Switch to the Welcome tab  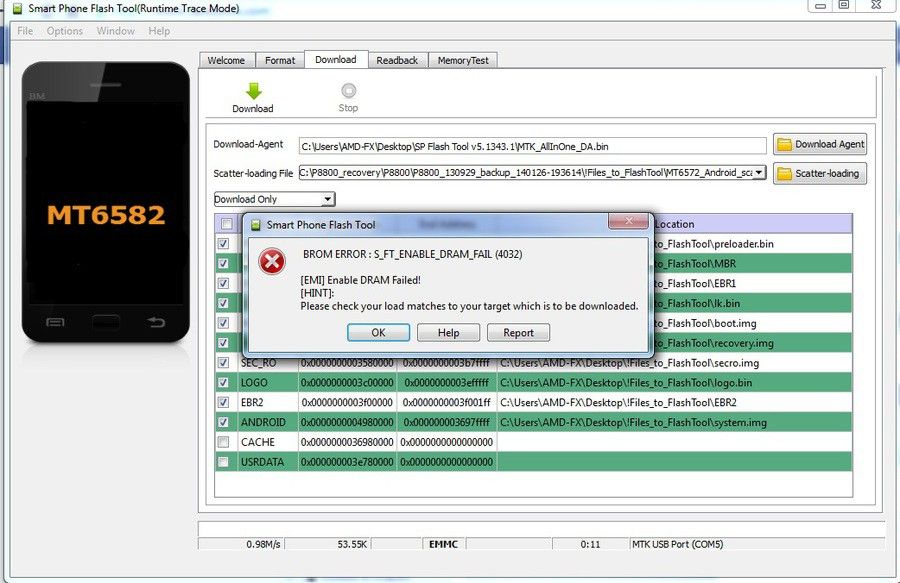pos(226,60)
